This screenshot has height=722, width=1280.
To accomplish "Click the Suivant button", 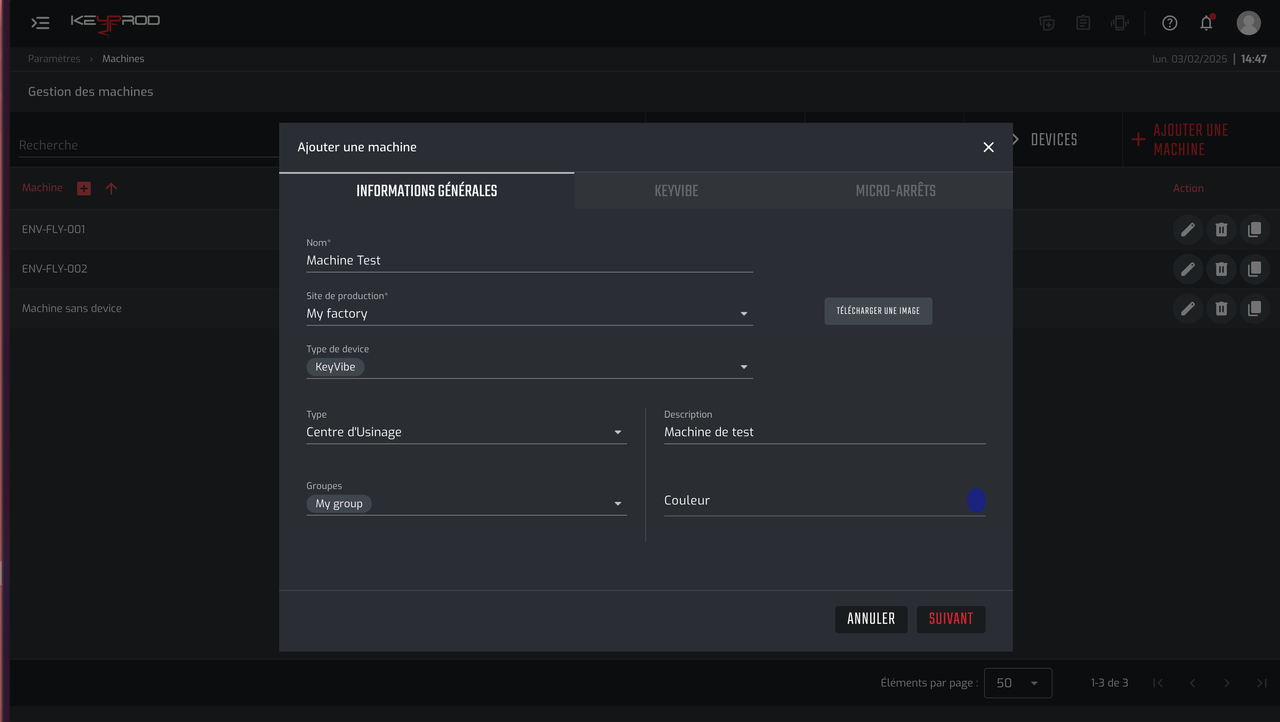I will click(951, 619).
